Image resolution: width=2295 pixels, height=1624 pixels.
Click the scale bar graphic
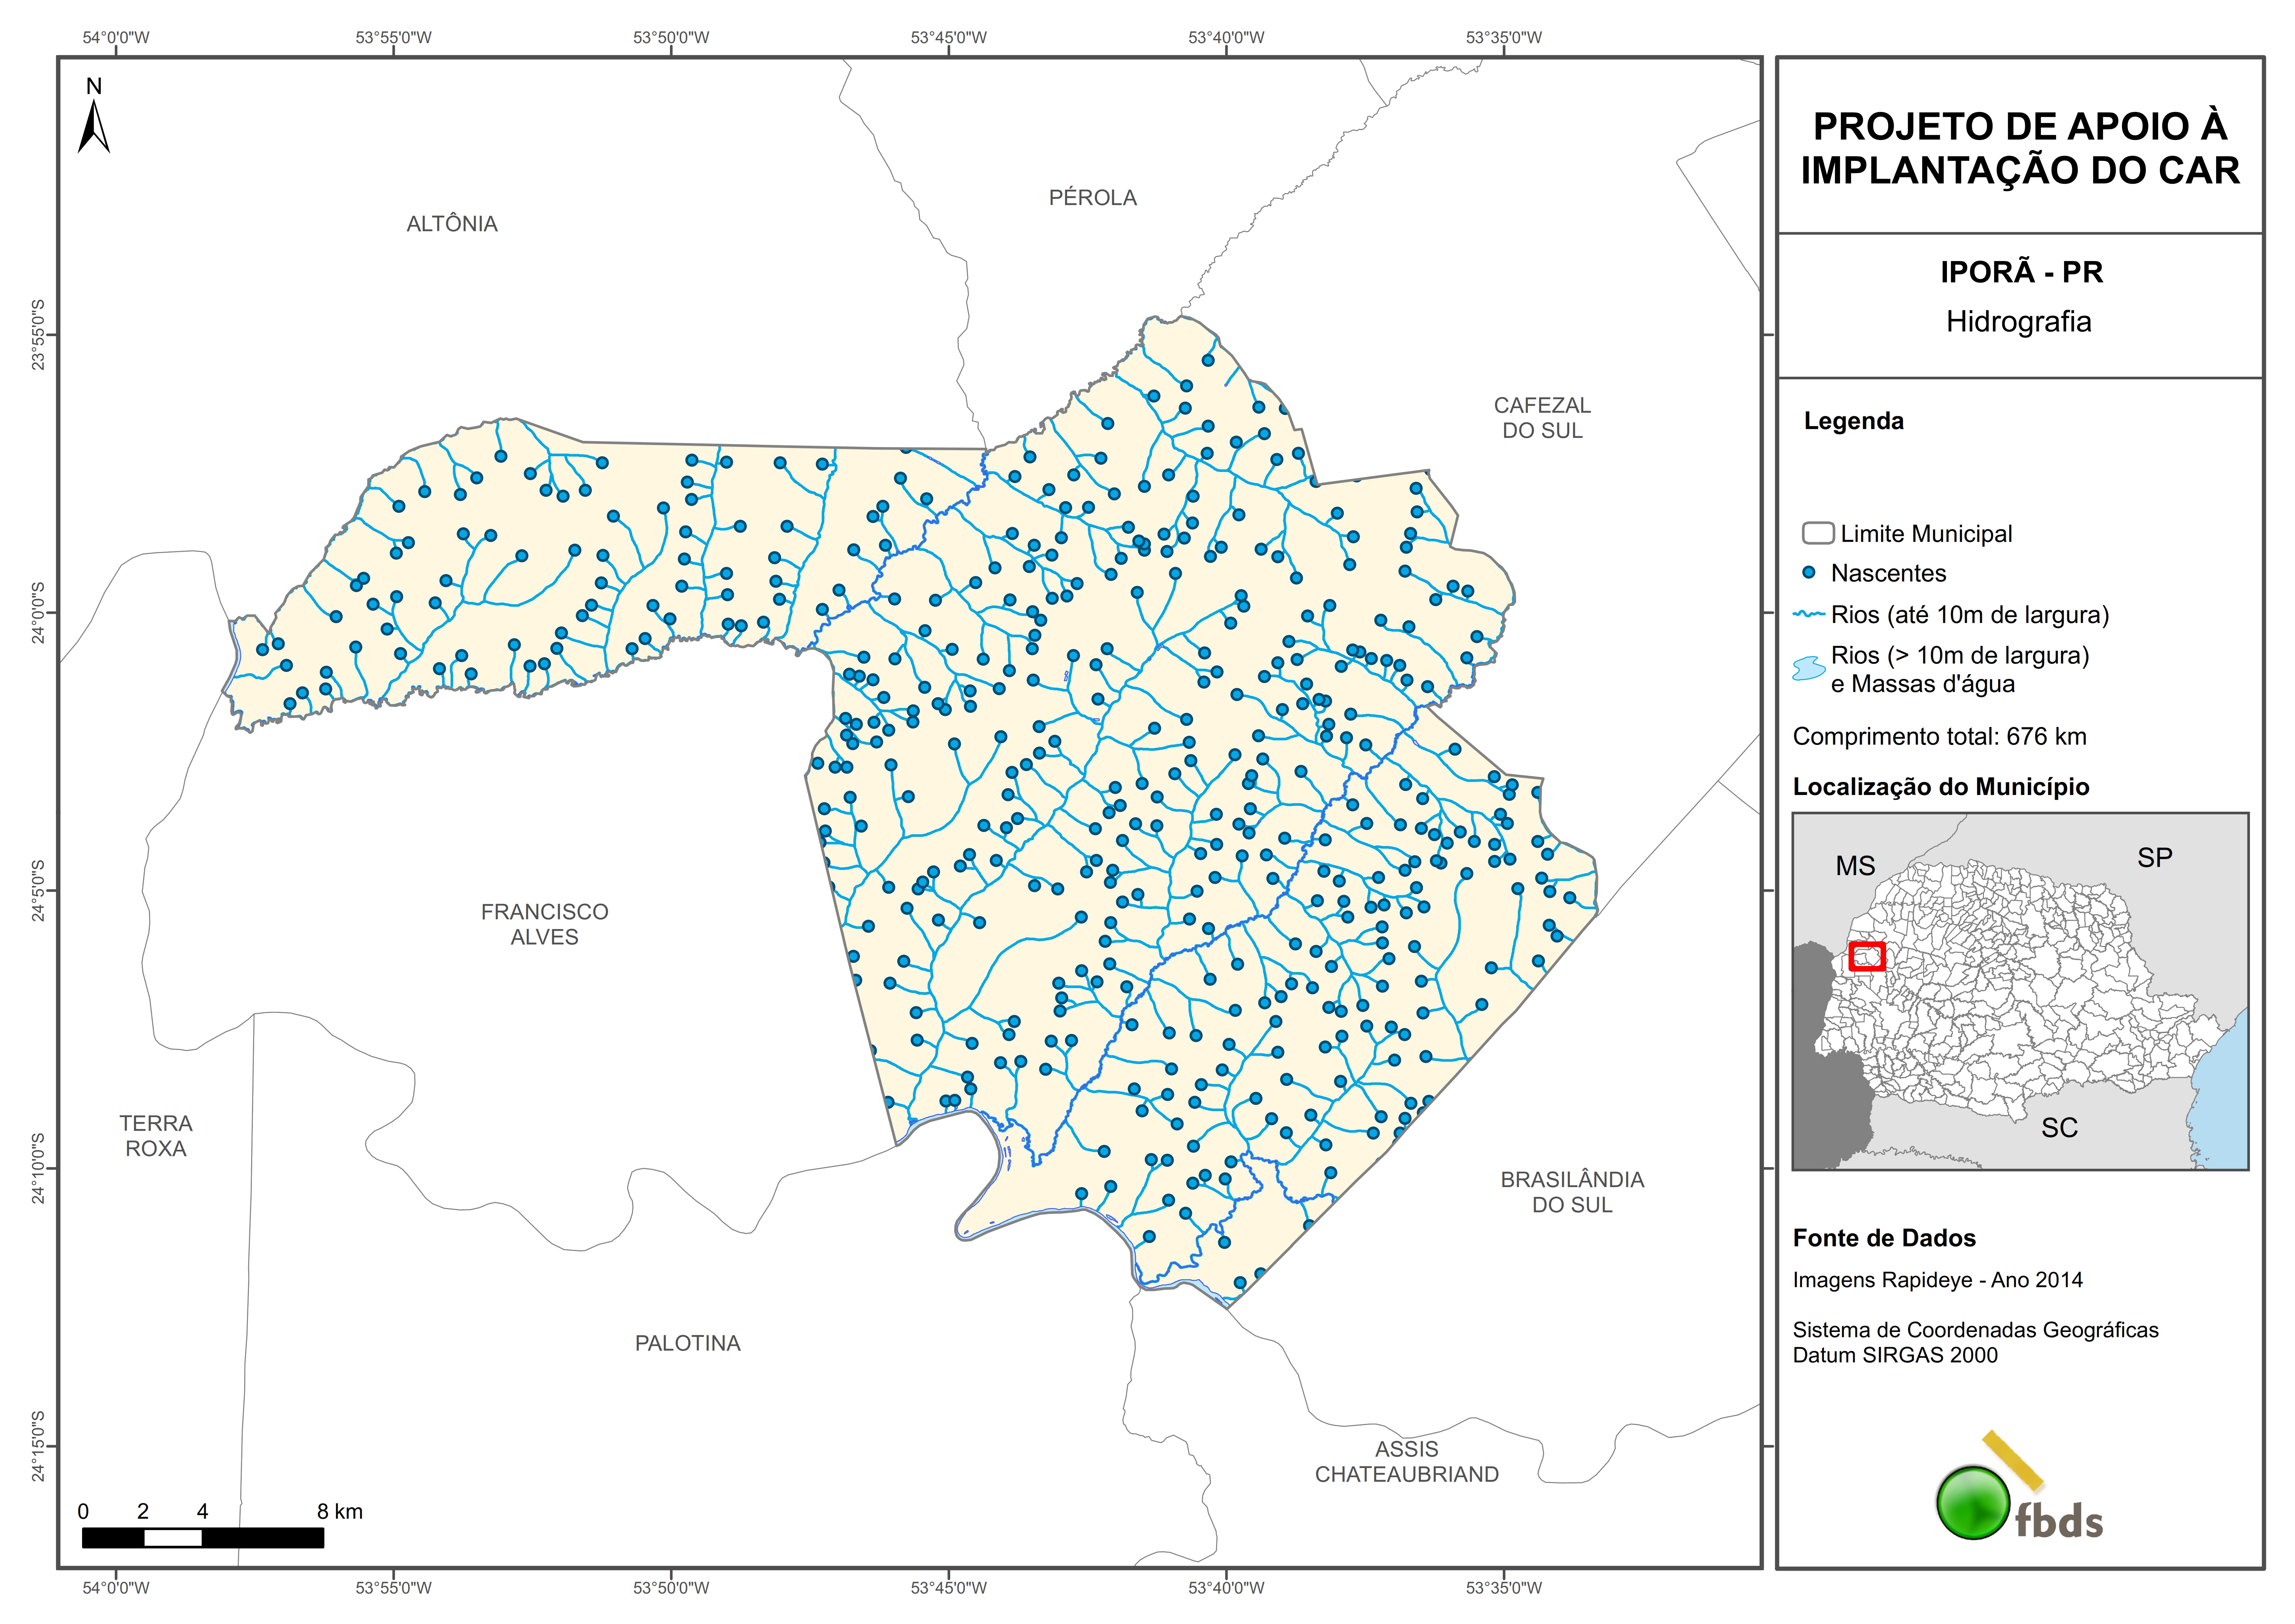pos(203,1538)
